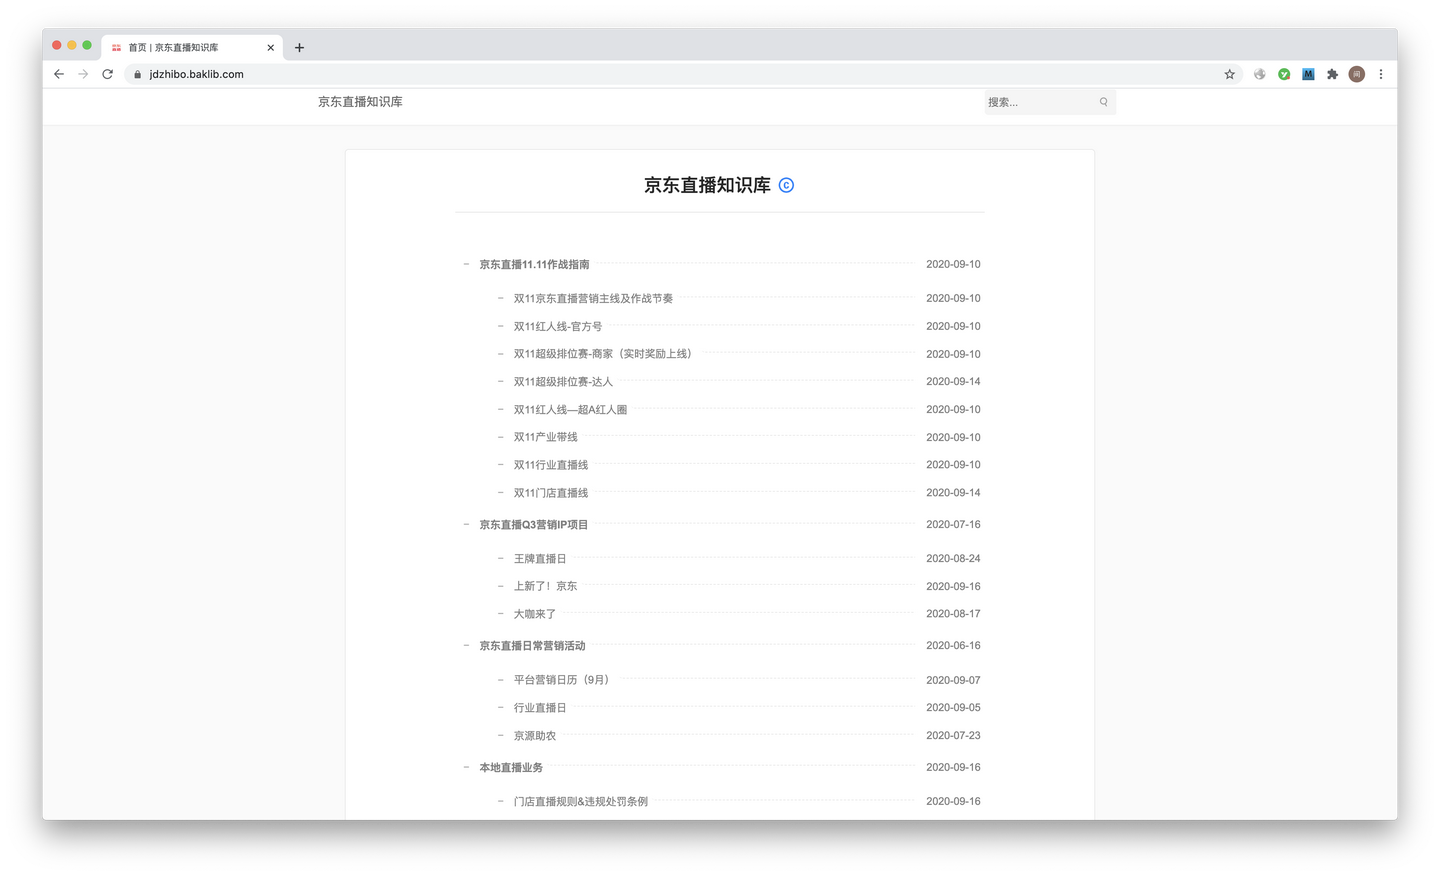Open the 双11超级排位赛-达人 article
This screenshot has width=1440, height=876.
pyautogui.click(x=563, y=381)
